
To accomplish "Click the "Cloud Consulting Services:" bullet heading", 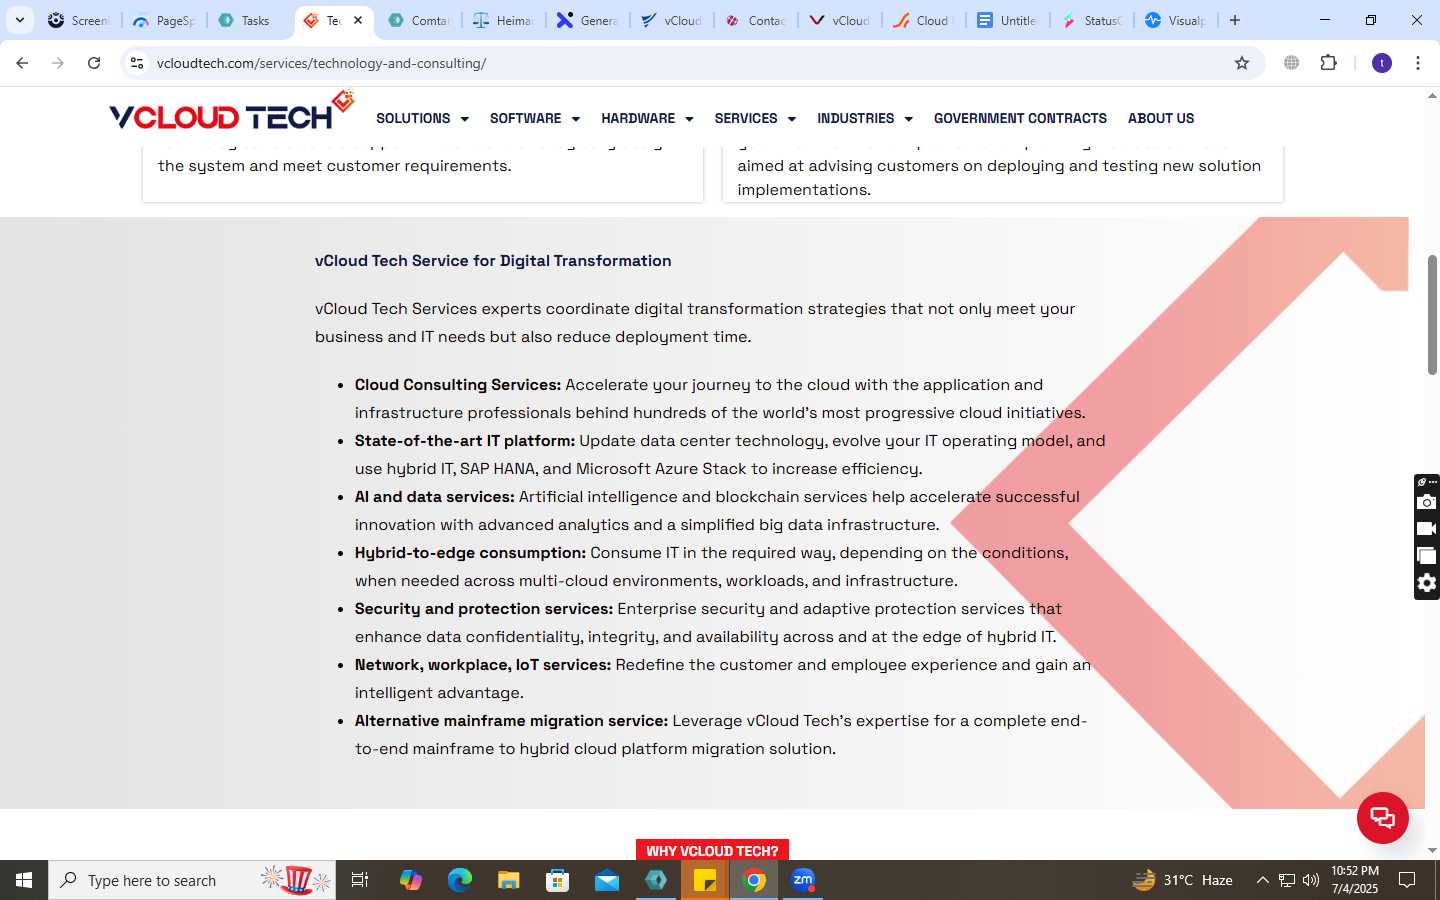I will click(458, 385).
